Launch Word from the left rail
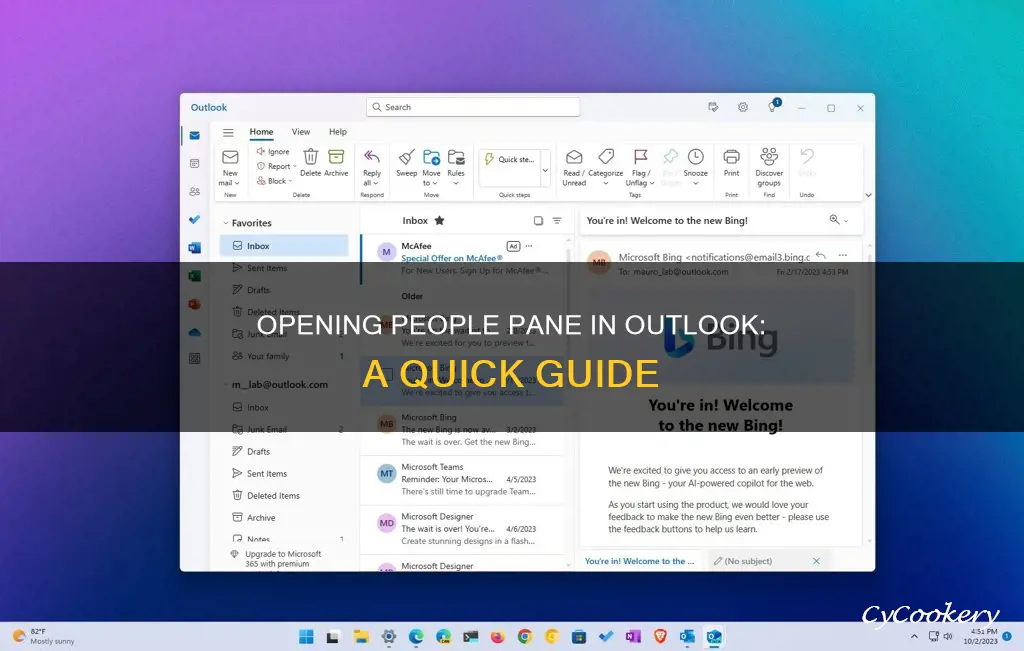1024x651 pixels. point(195,247)
